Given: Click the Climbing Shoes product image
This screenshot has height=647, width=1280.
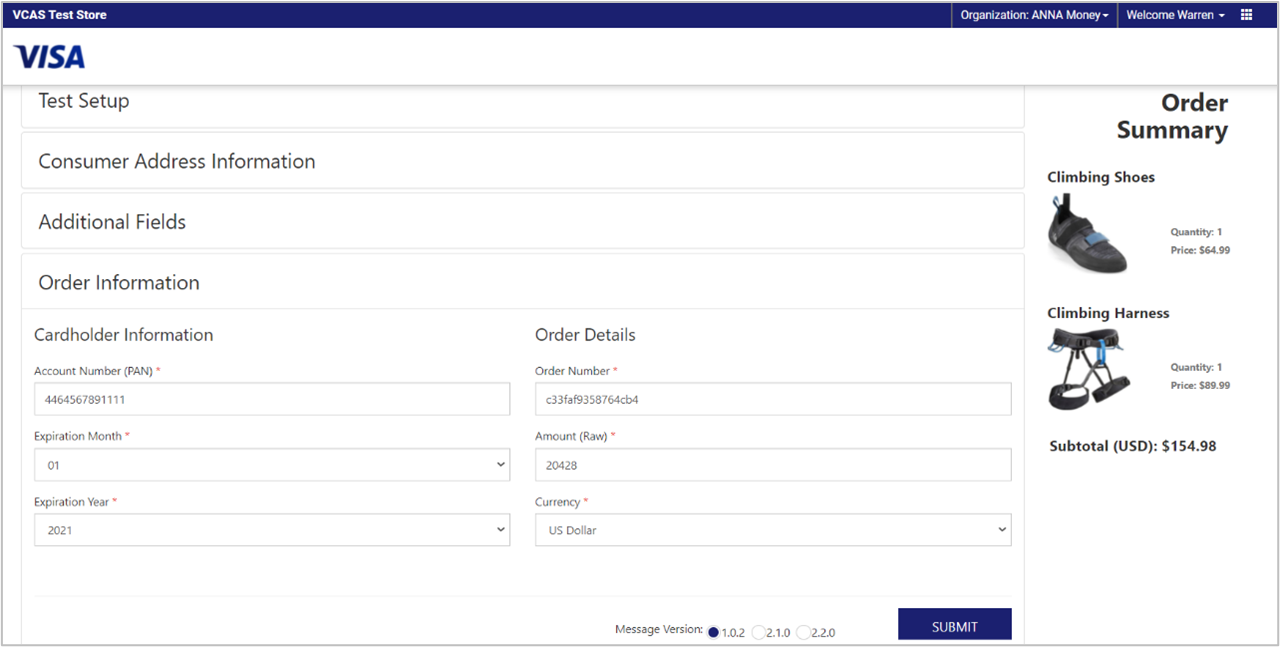Looking at the screenshot, I should [x=1088, y=234].
